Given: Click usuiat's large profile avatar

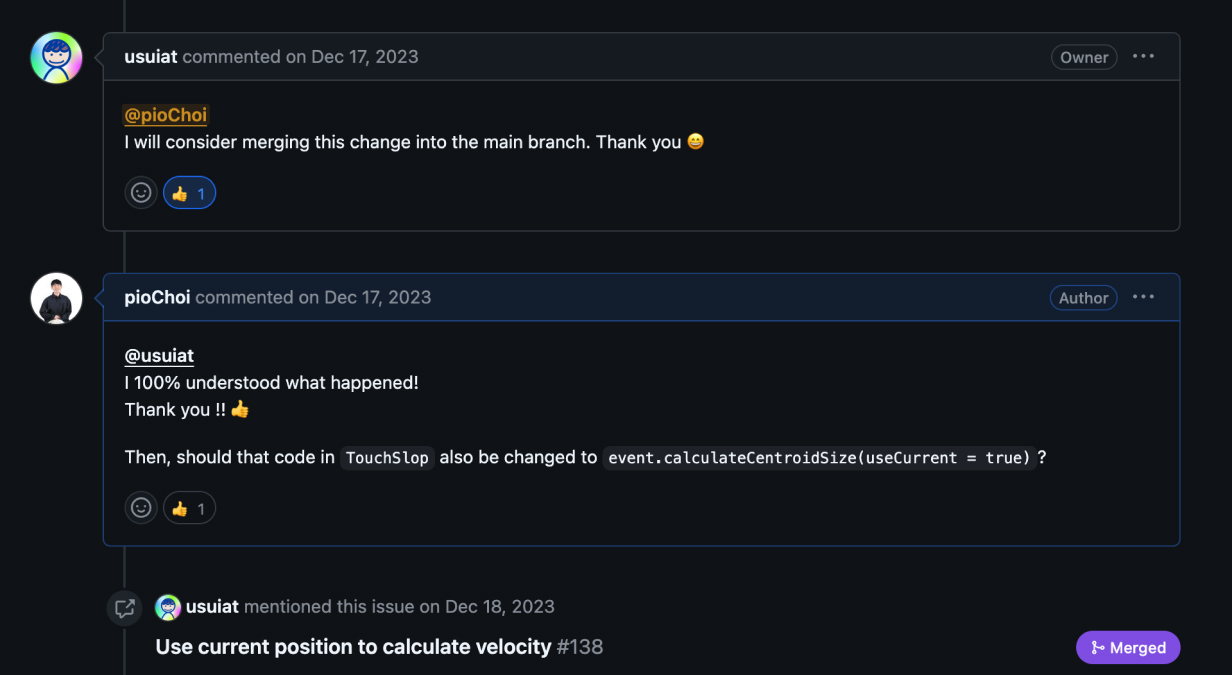Looking at the screenshot, I should coord(56,57).
